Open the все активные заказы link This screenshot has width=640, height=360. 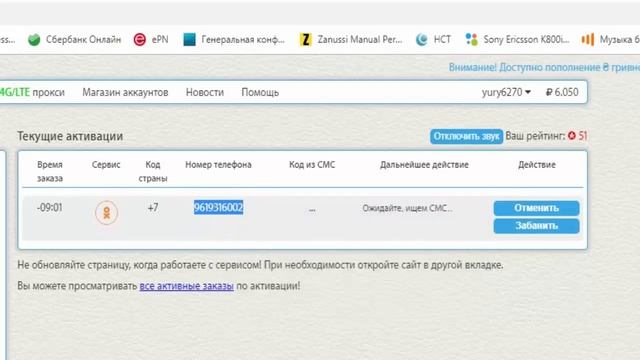(x=187, y=286)
